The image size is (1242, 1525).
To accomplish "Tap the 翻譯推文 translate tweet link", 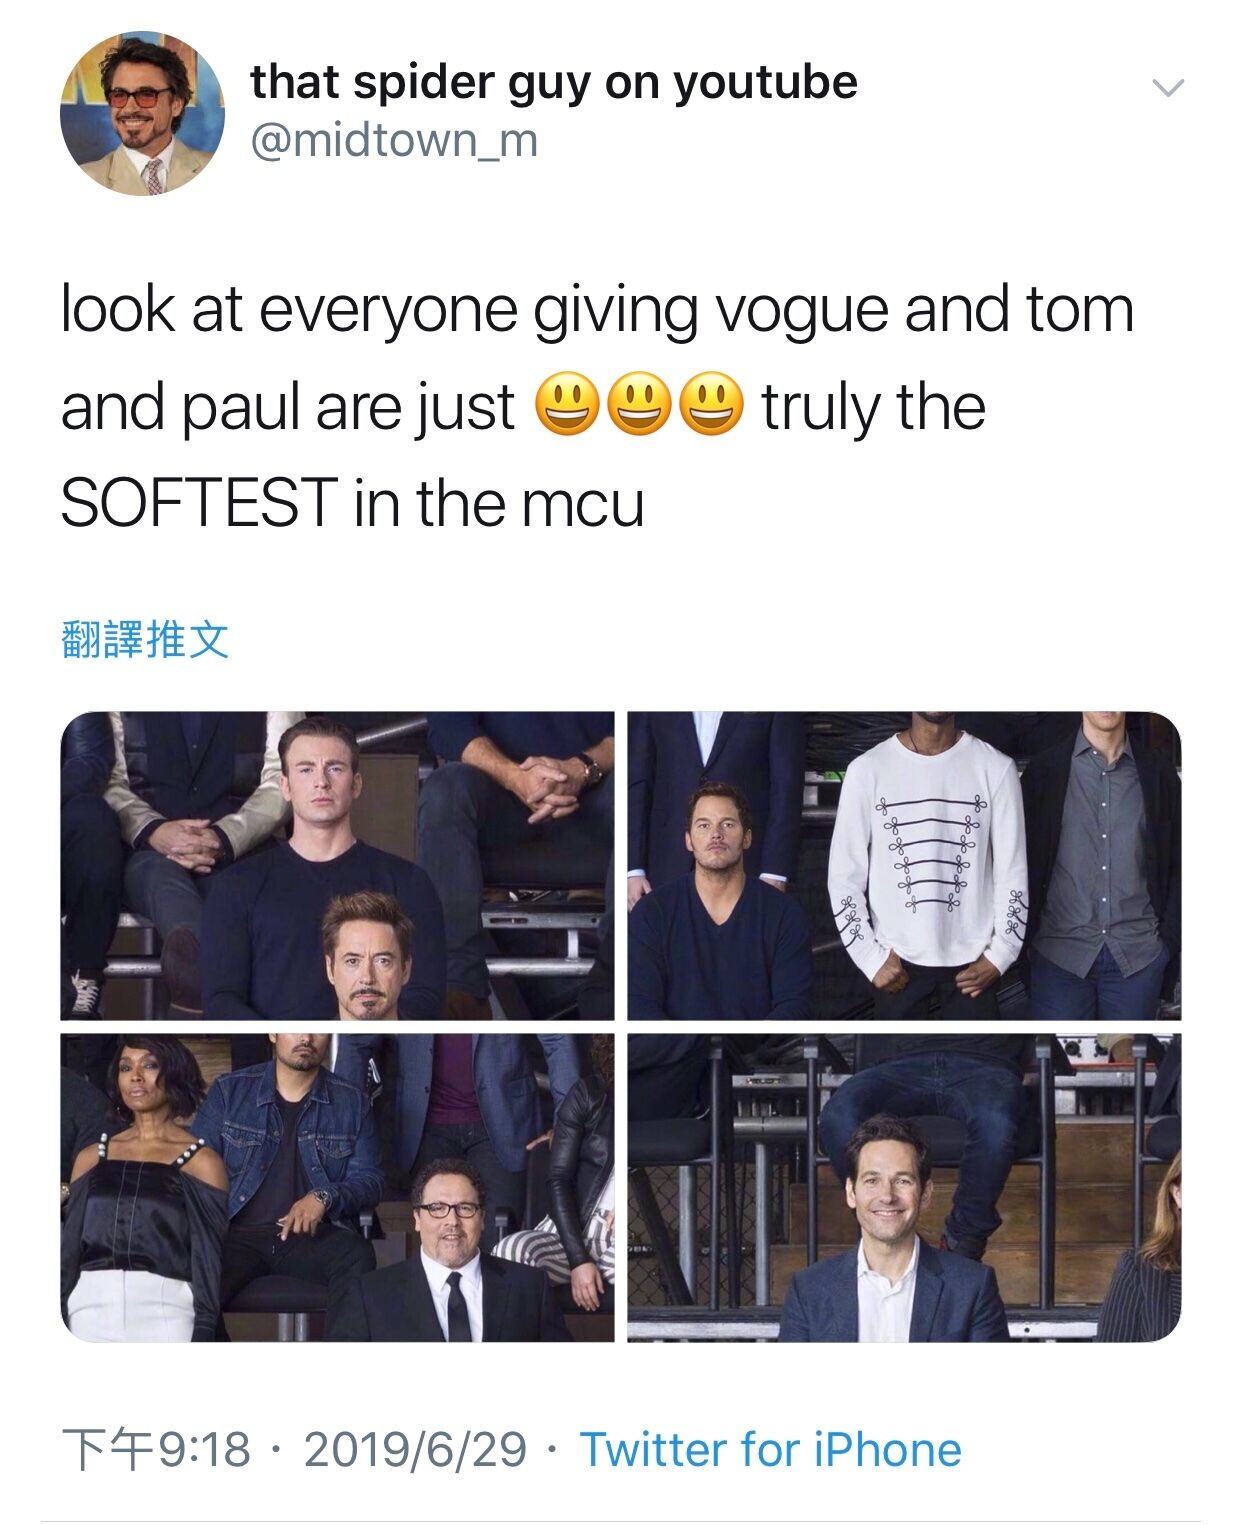I will (x=146, y=640).
